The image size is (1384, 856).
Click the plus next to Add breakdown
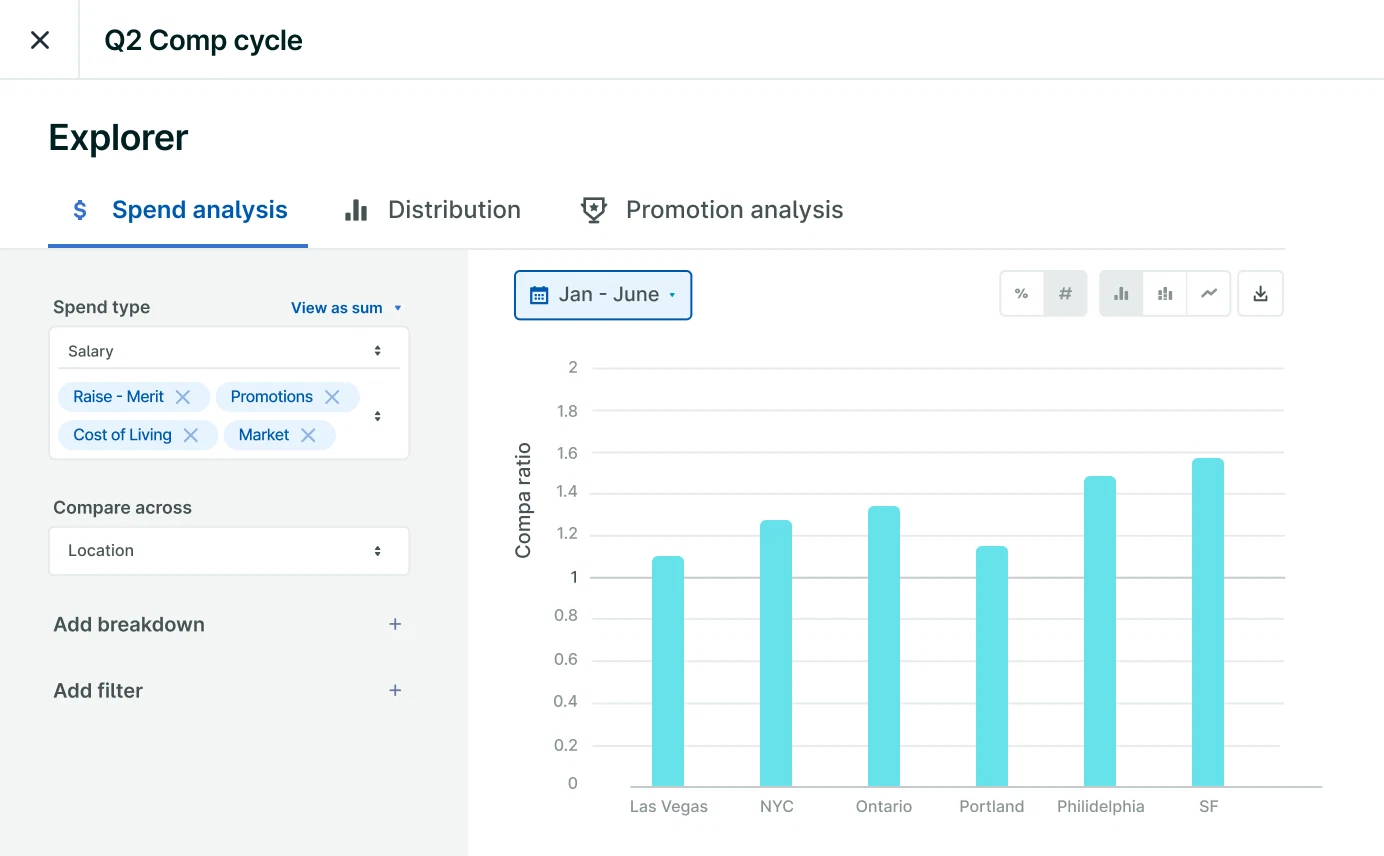(x=395, y=625)
